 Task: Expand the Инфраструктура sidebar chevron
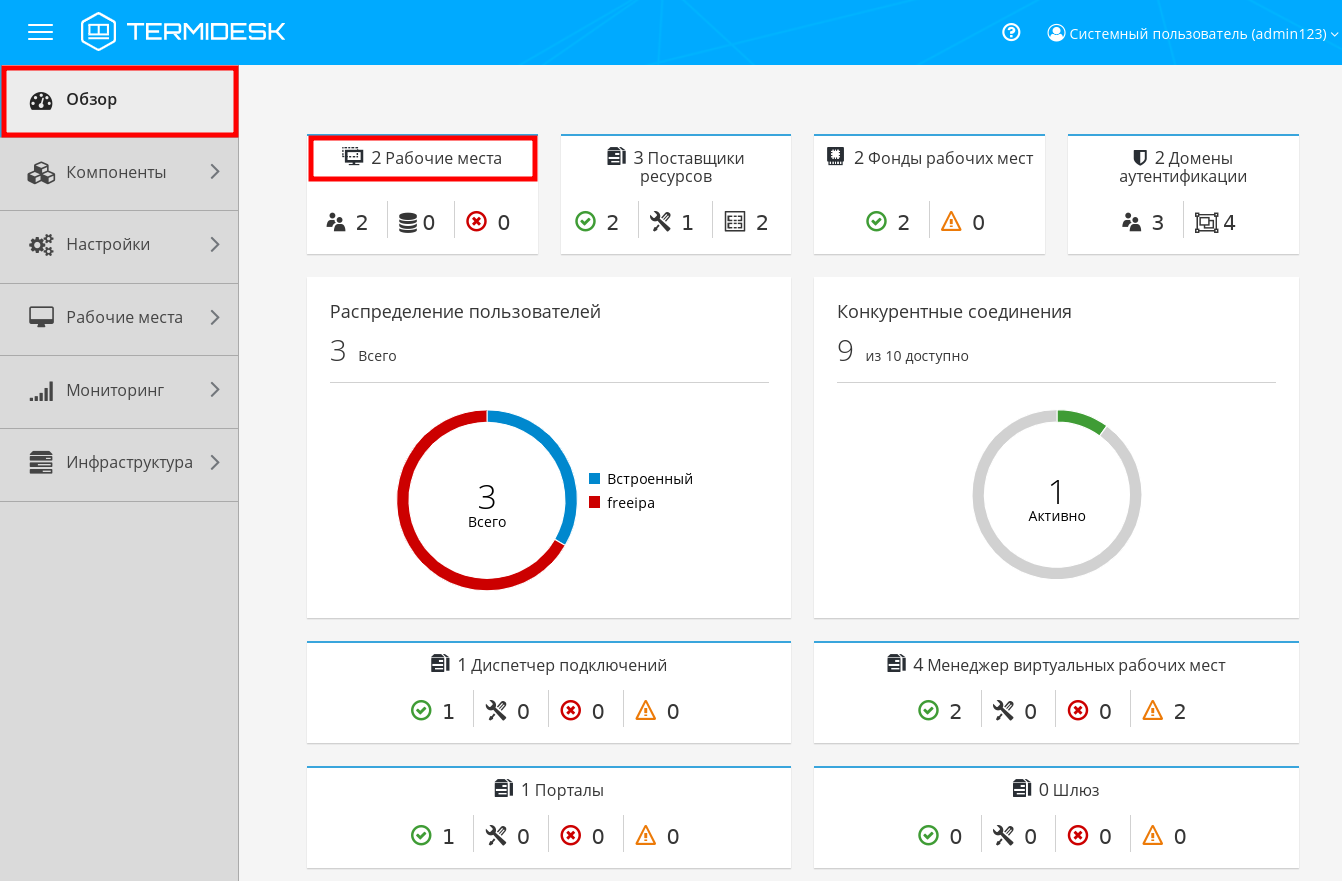click(215, 462)
